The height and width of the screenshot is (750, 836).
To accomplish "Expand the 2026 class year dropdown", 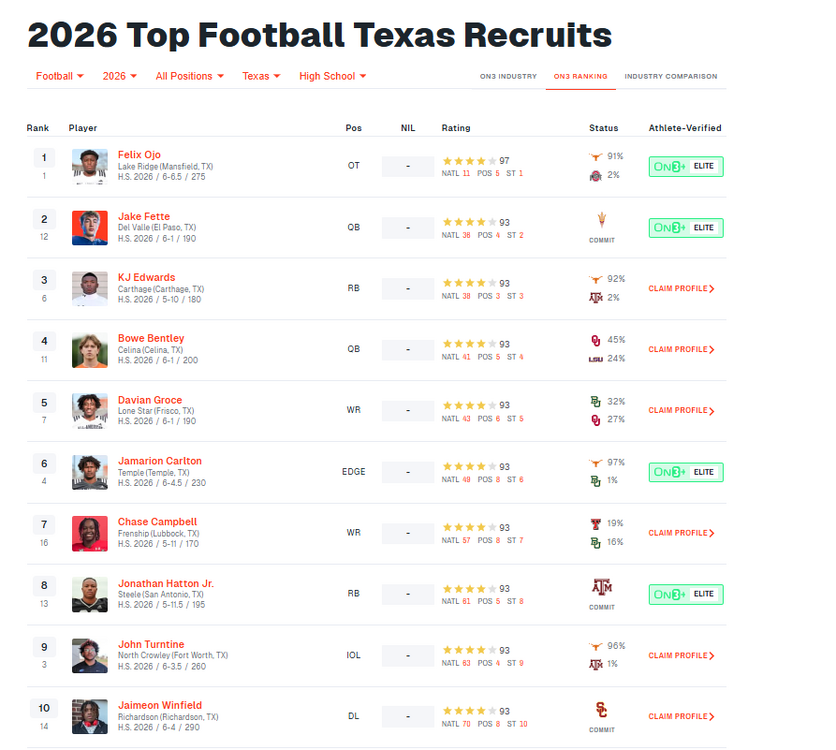I will 120,76.
